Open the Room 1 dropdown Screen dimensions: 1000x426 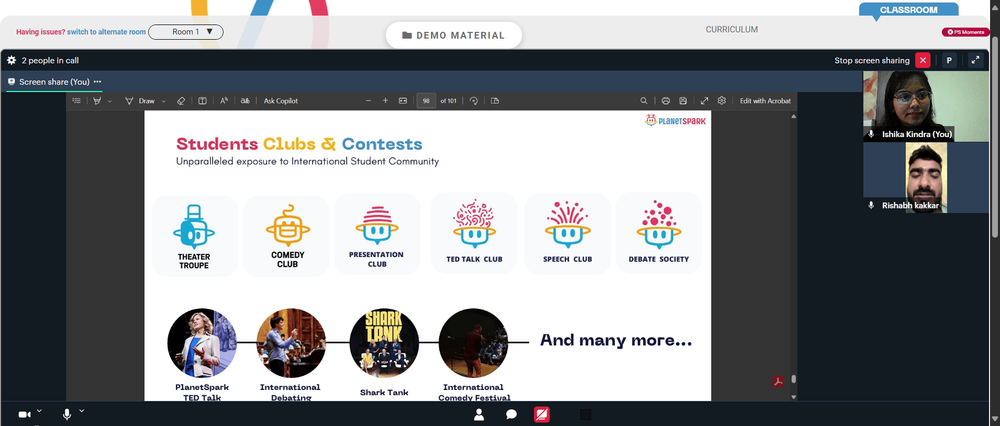tap(186, 32)
